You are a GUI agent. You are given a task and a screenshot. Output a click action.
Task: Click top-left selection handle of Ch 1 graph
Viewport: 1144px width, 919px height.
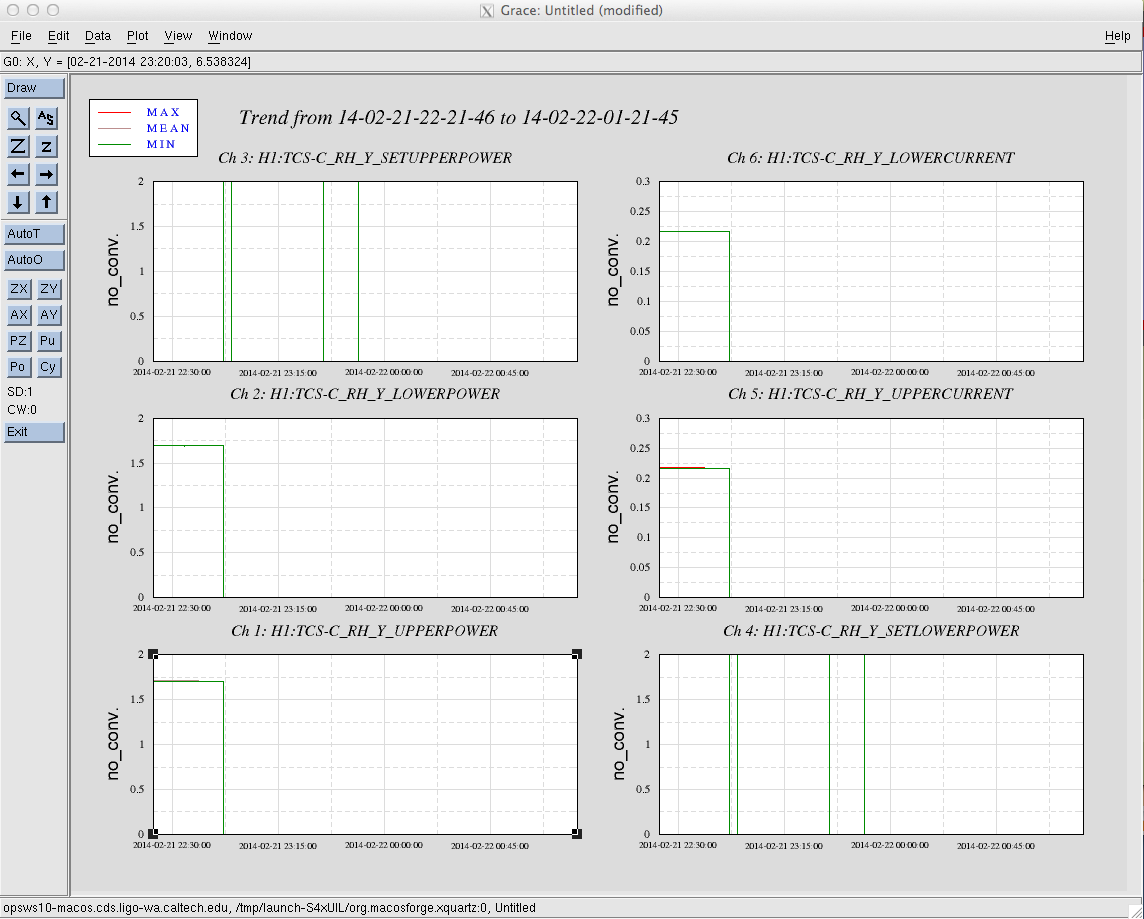(153, 655)
